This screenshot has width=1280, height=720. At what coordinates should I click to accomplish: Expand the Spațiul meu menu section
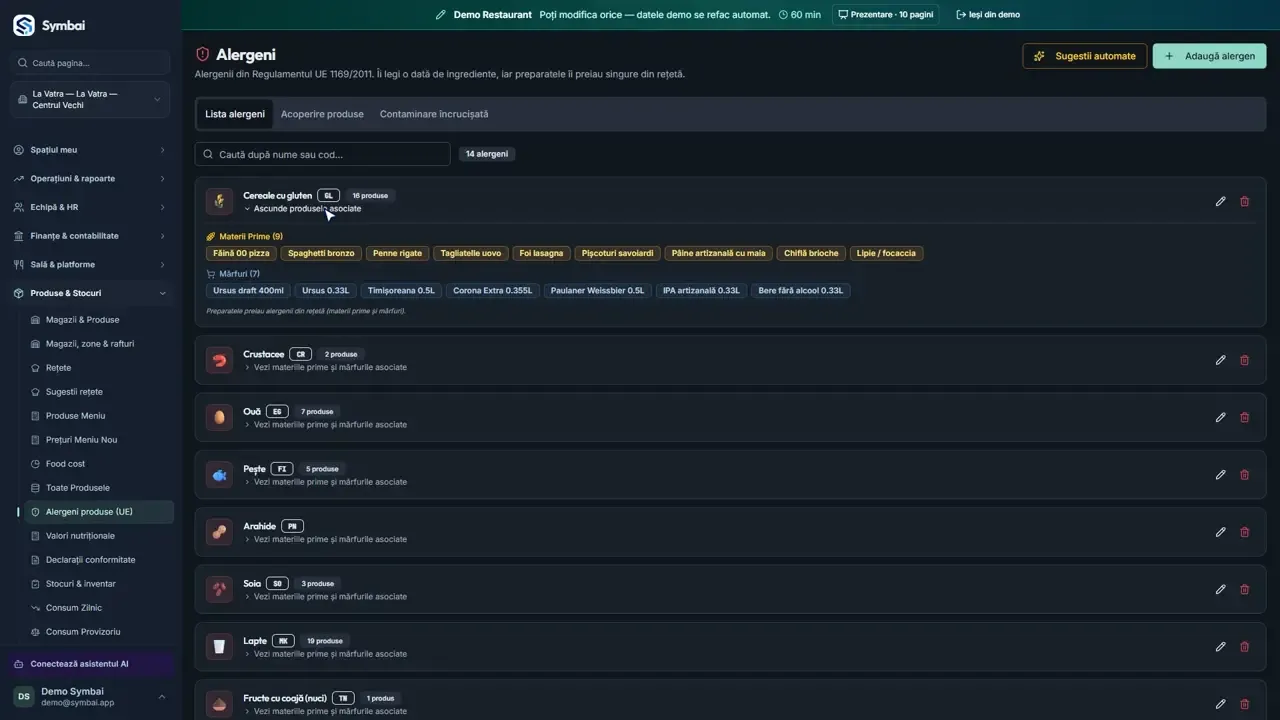(x=91, y=150)
